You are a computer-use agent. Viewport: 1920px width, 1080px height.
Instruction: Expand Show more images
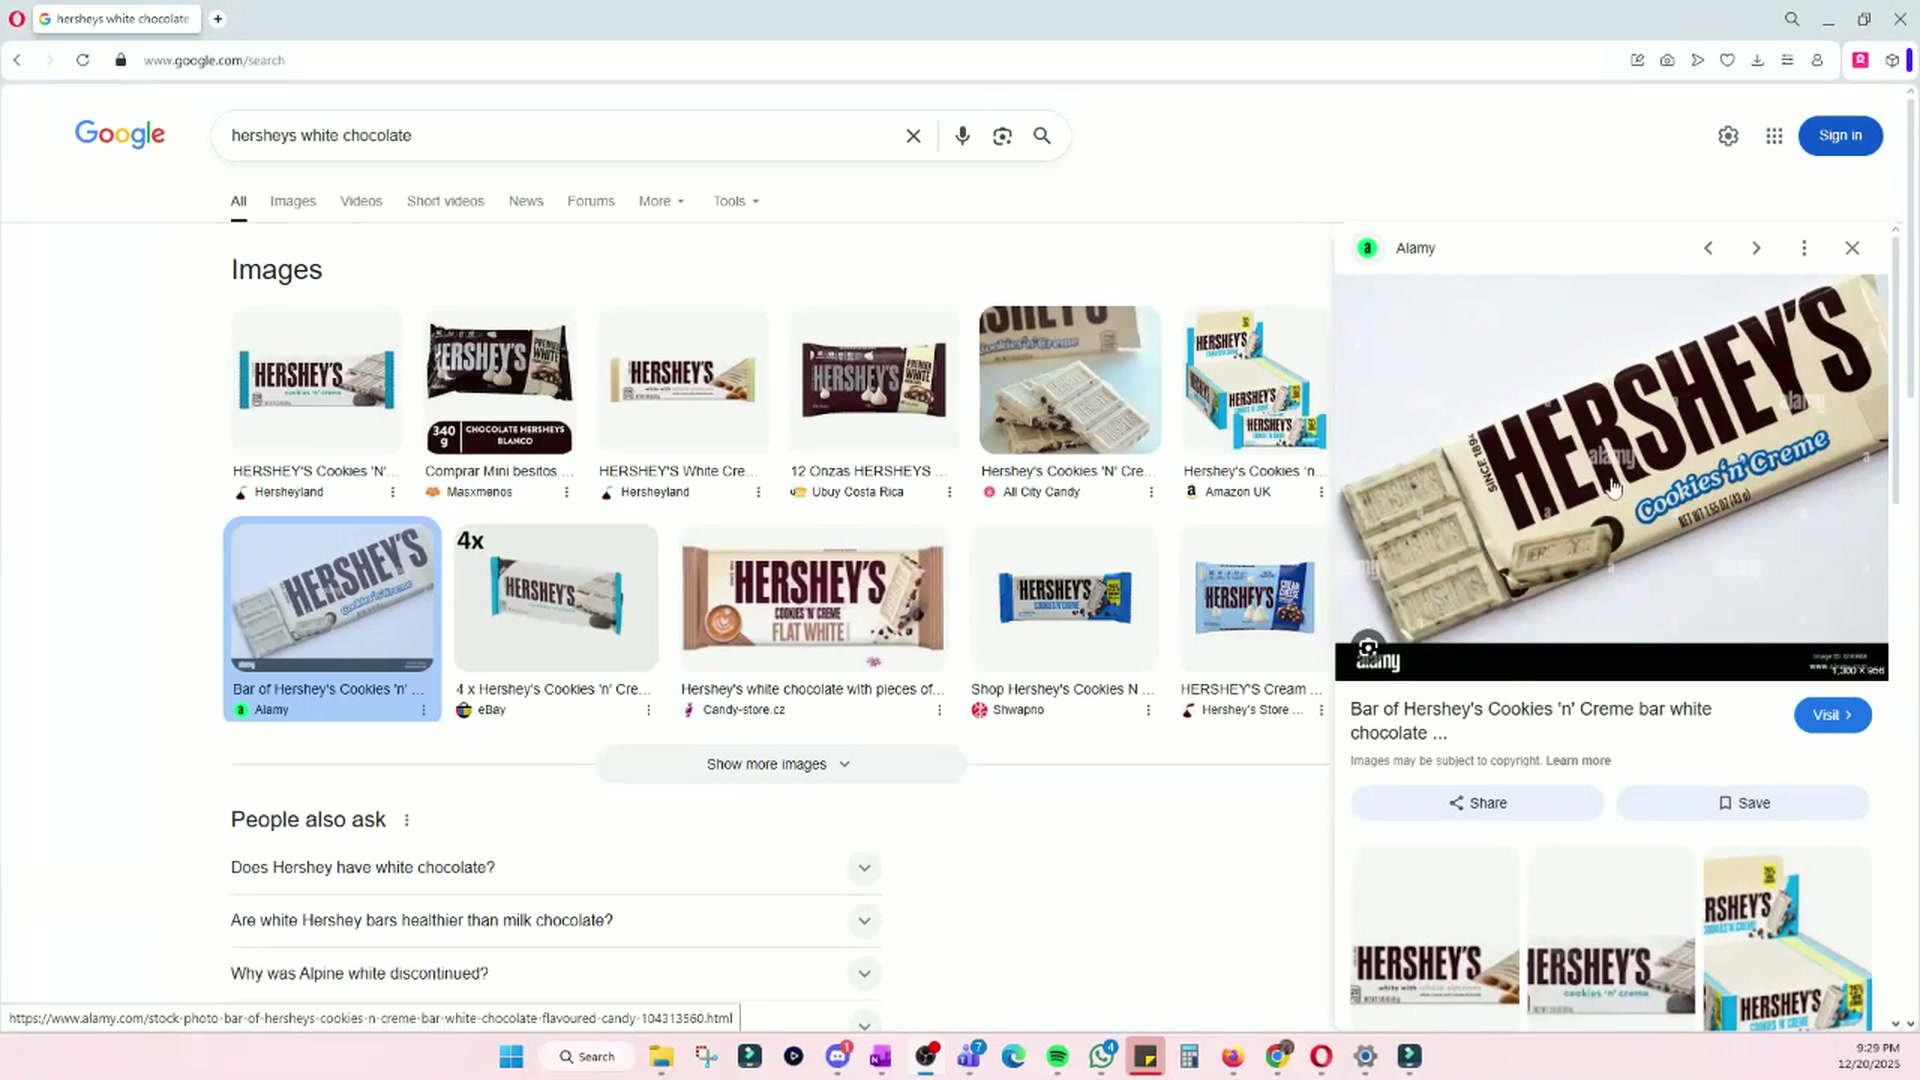tap(780, 764)
